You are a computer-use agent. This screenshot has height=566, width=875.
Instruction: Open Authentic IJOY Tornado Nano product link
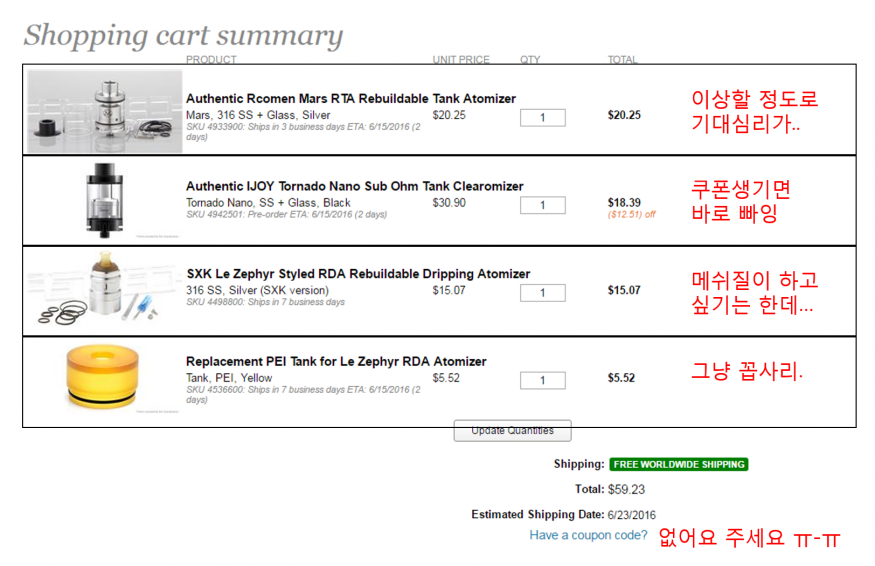click(354, 186)
